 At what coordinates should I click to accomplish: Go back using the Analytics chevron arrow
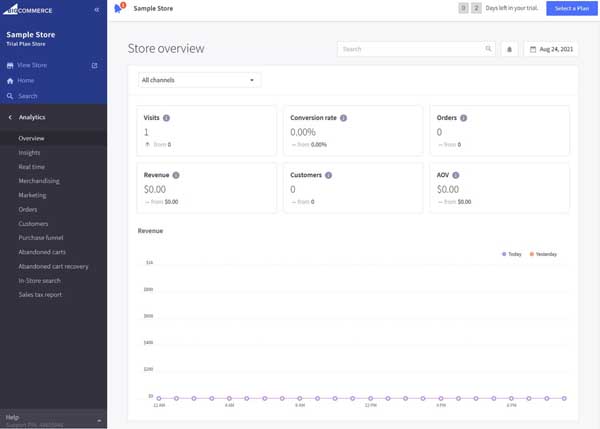pyautogui.click(x=10, y=117)
